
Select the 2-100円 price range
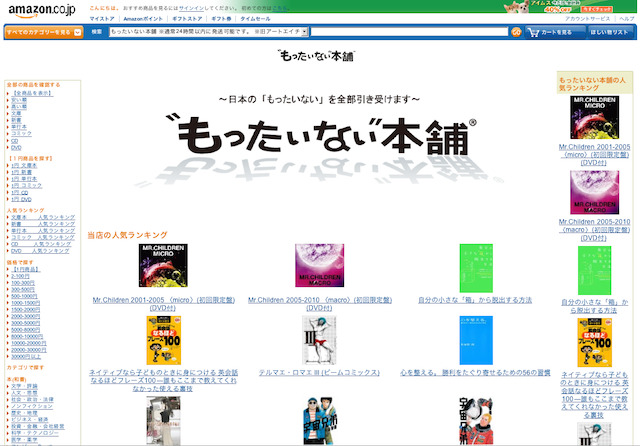click(x=20, y=276)
